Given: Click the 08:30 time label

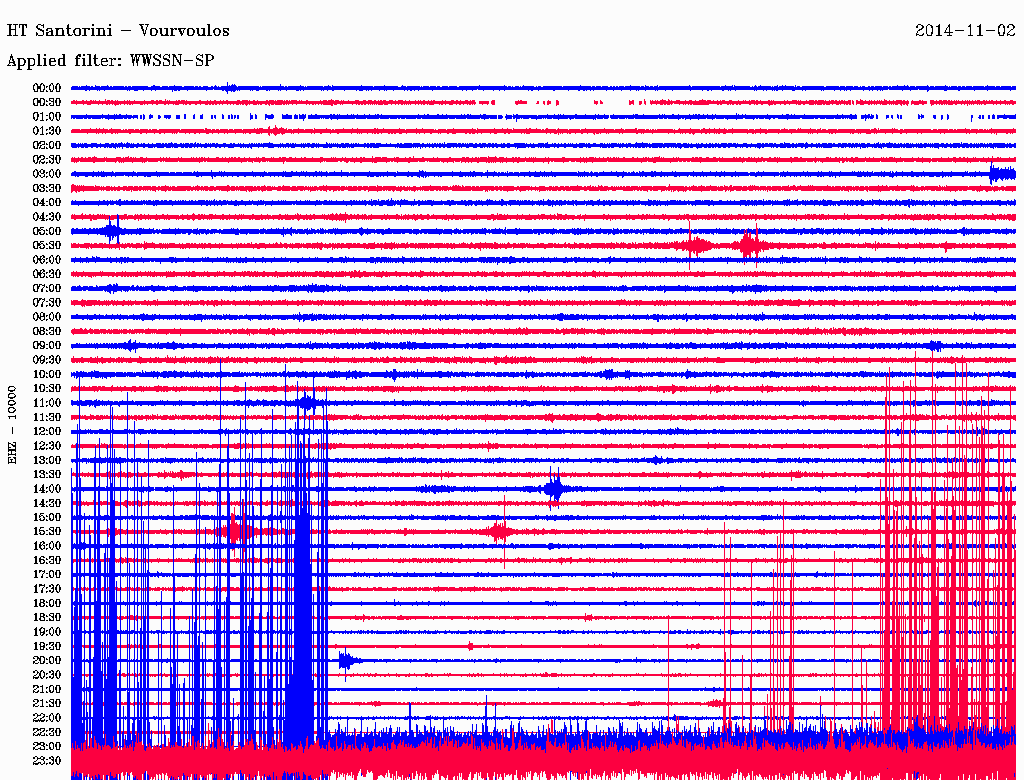Looking at the screenshot, I should point(47,331).
